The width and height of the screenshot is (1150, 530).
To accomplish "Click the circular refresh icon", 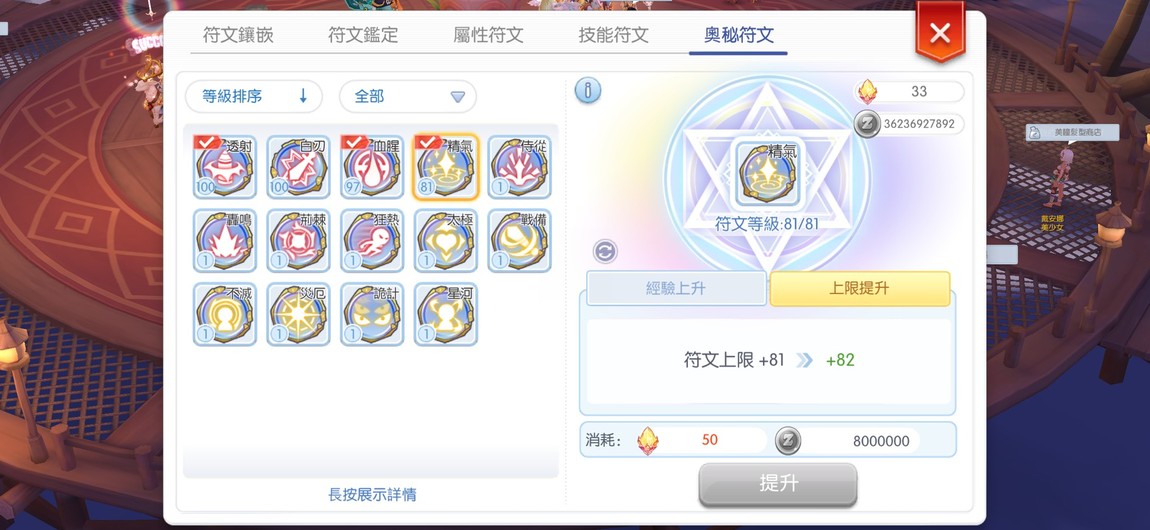I will [605, 251].
